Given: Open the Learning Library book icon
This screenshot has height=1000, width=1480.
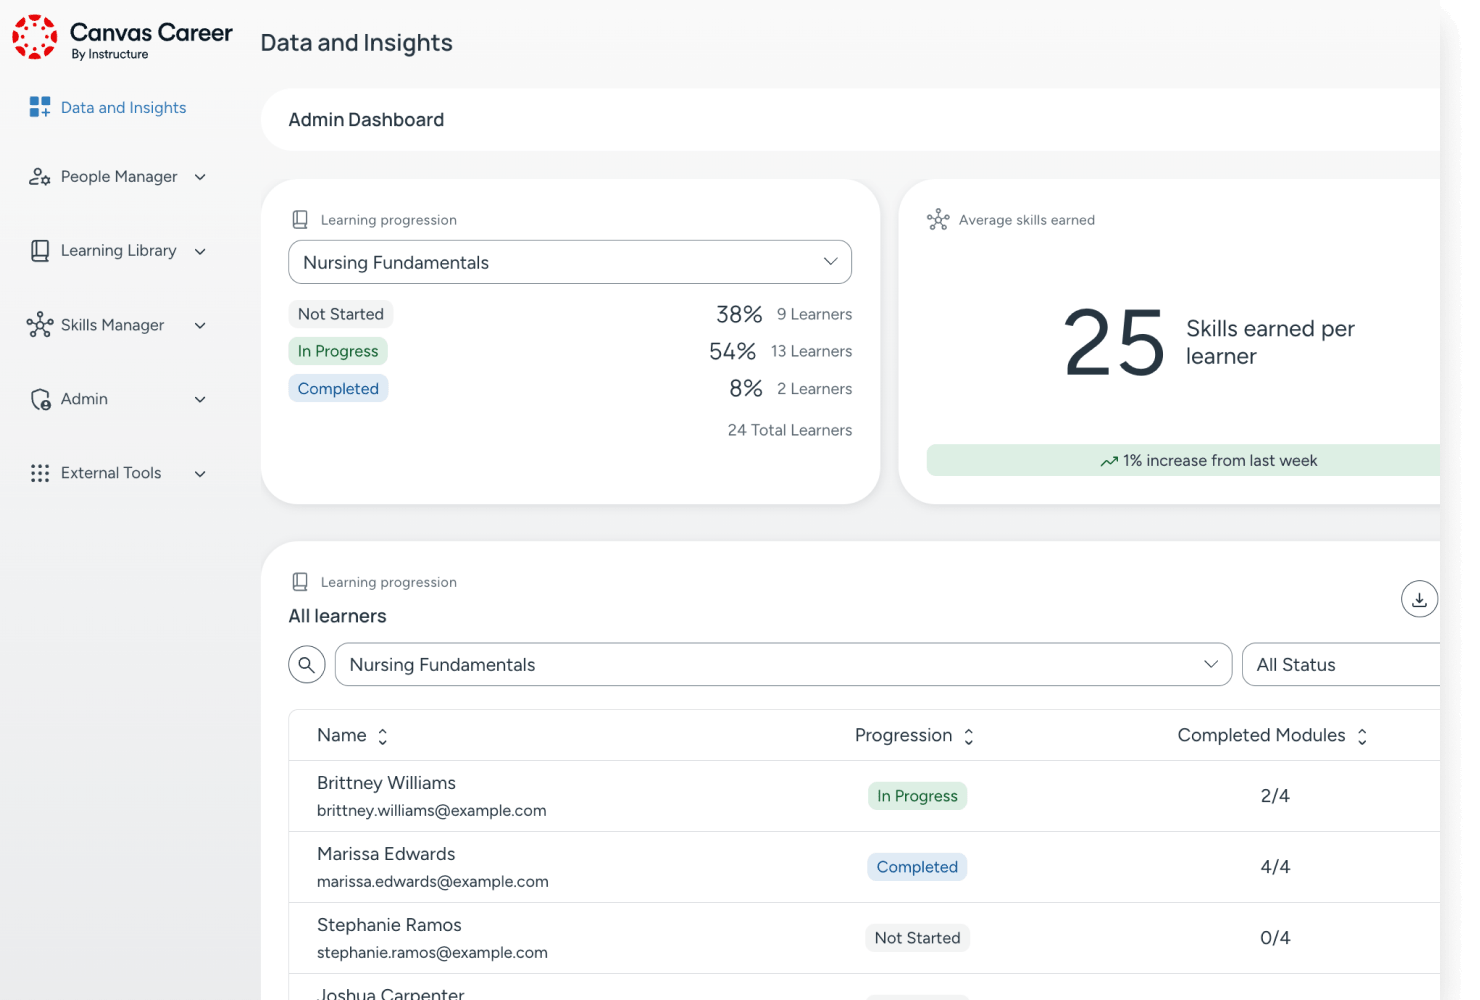Looking at the screenshot, I should coord(39,250).
